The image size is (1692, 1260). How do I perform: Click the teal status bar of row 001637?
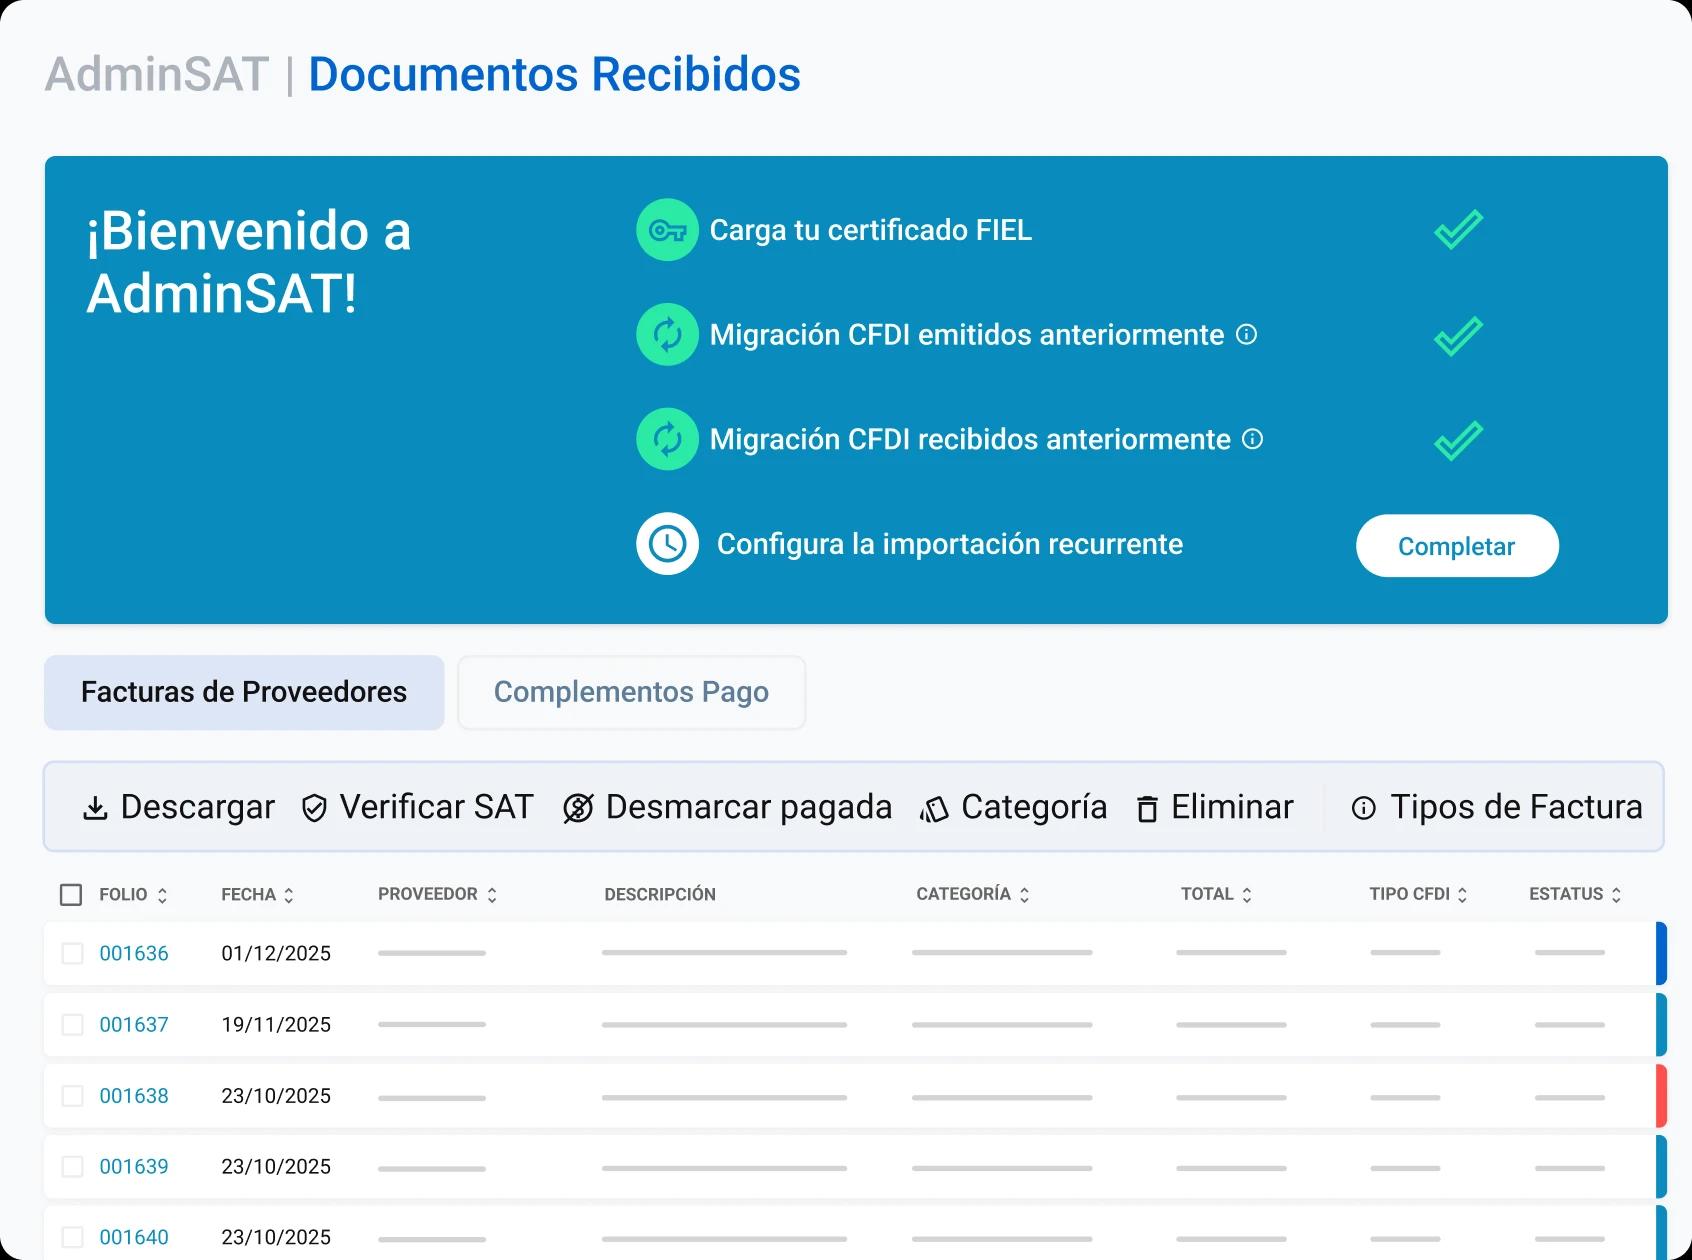point(1661,1024)
